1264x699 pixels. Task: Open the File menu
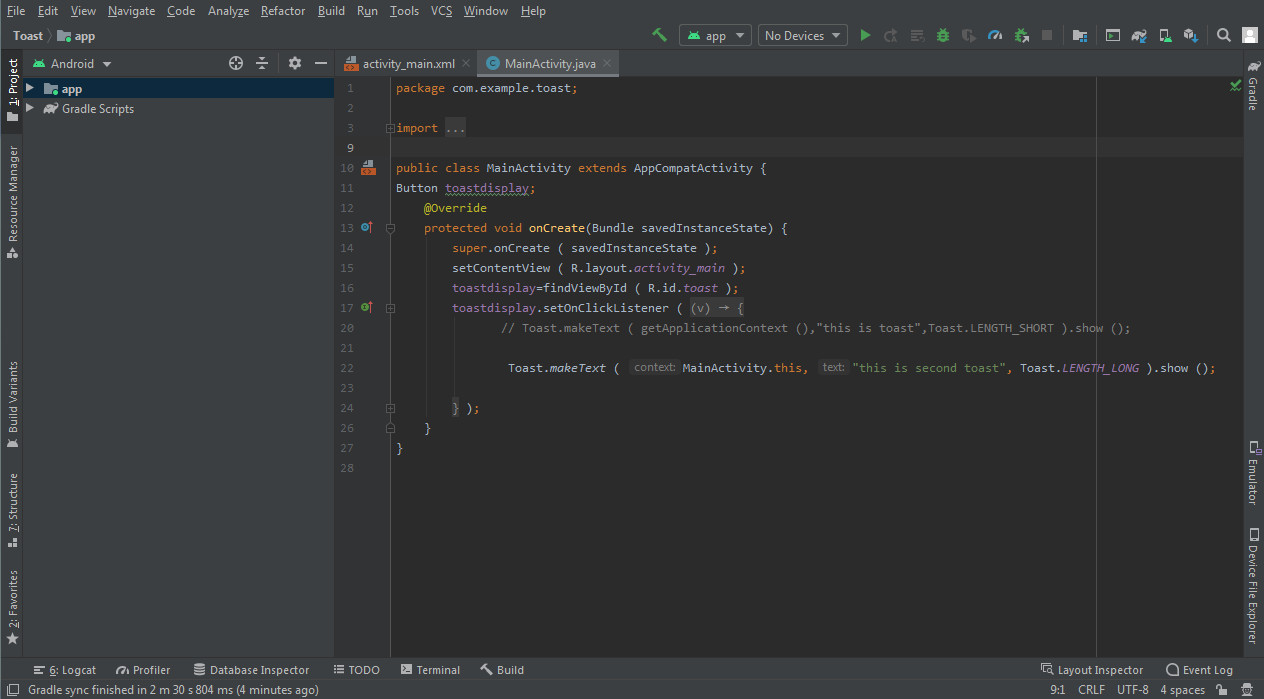16,10
